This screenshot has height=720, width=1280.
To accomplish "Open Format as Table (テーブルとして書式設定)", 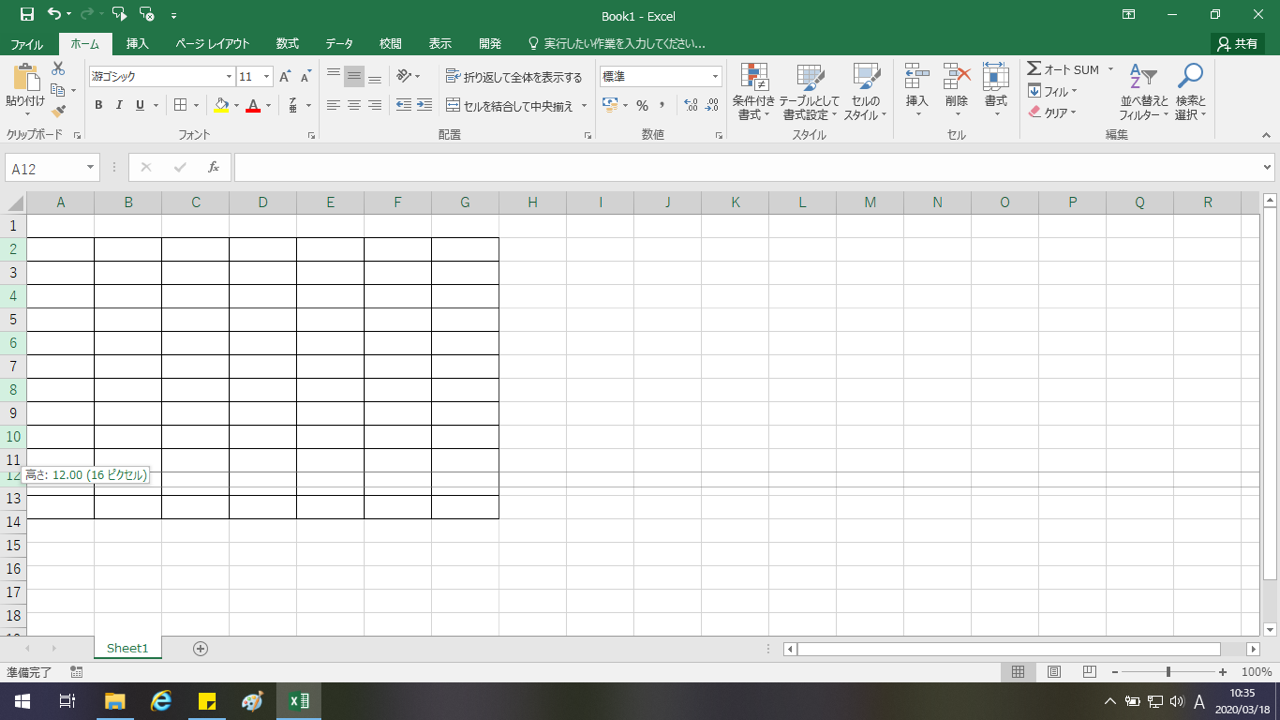I will pyautogui.click(x=808, y=92).
